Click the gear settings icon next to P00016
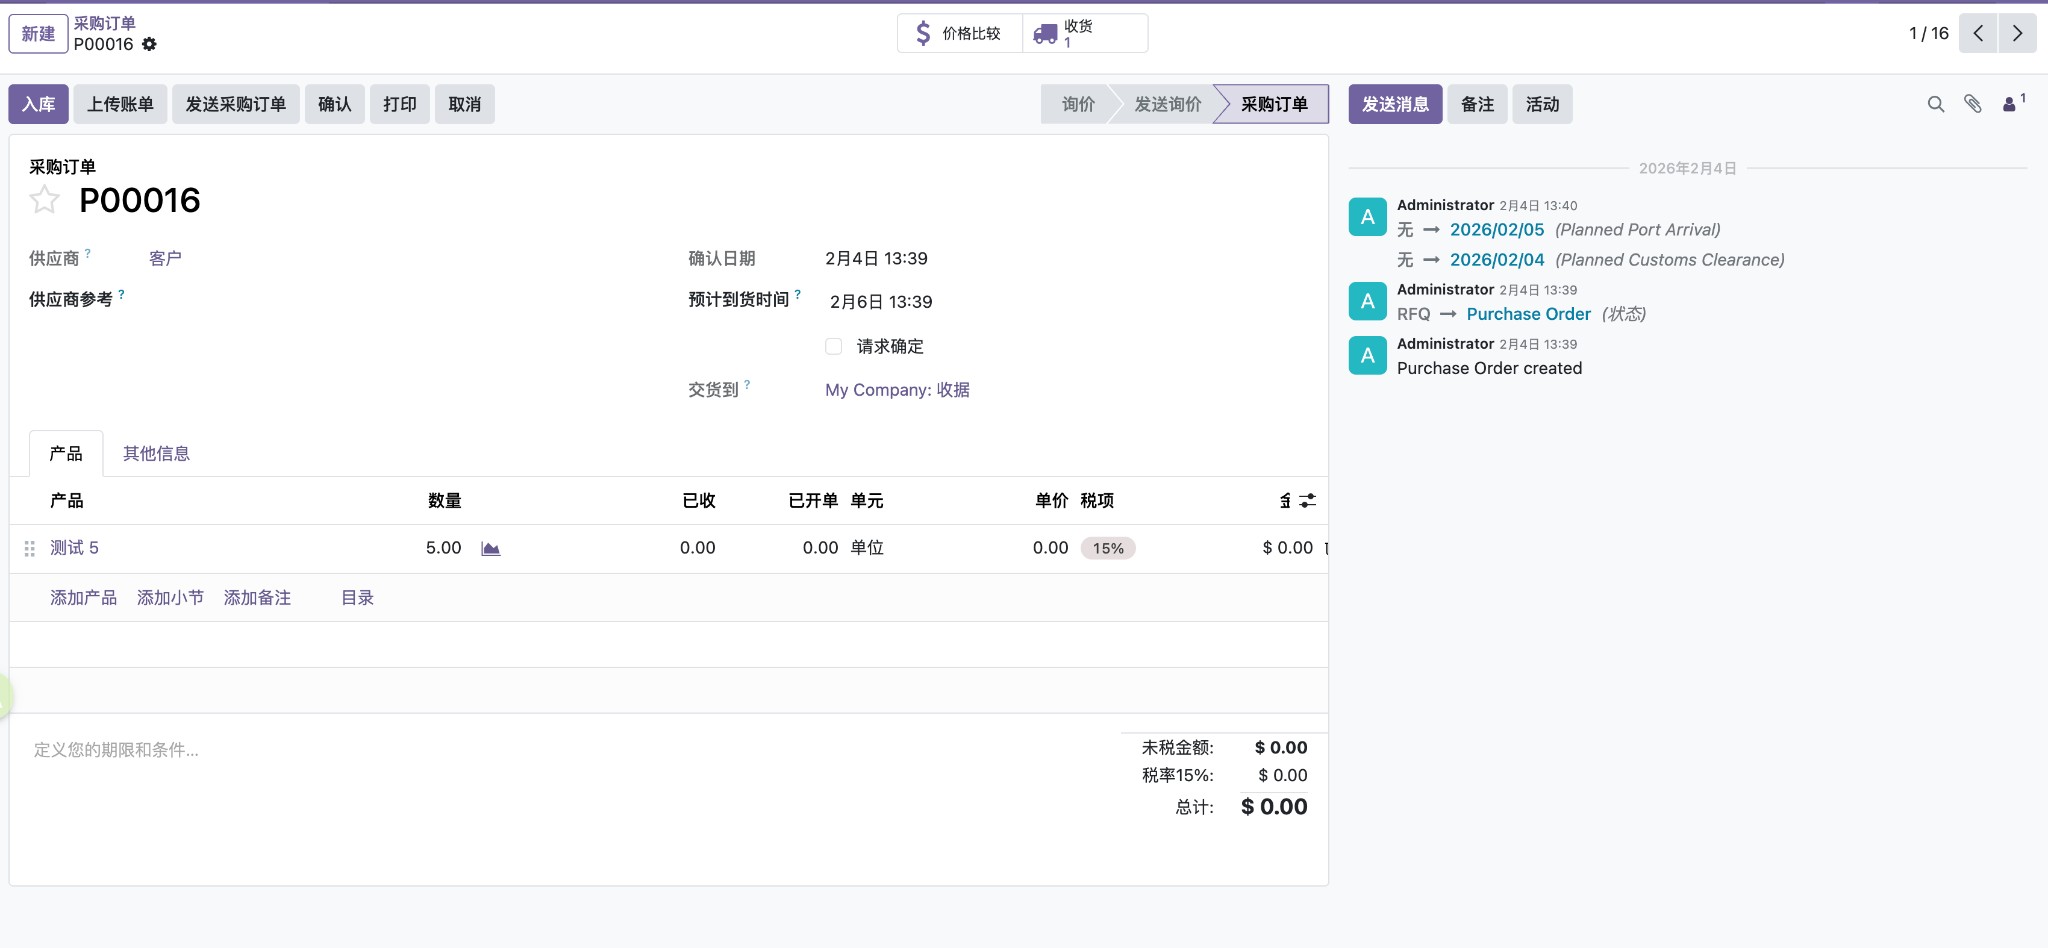Viewport: 2048px width, 948px height. [x=149, y=44]
